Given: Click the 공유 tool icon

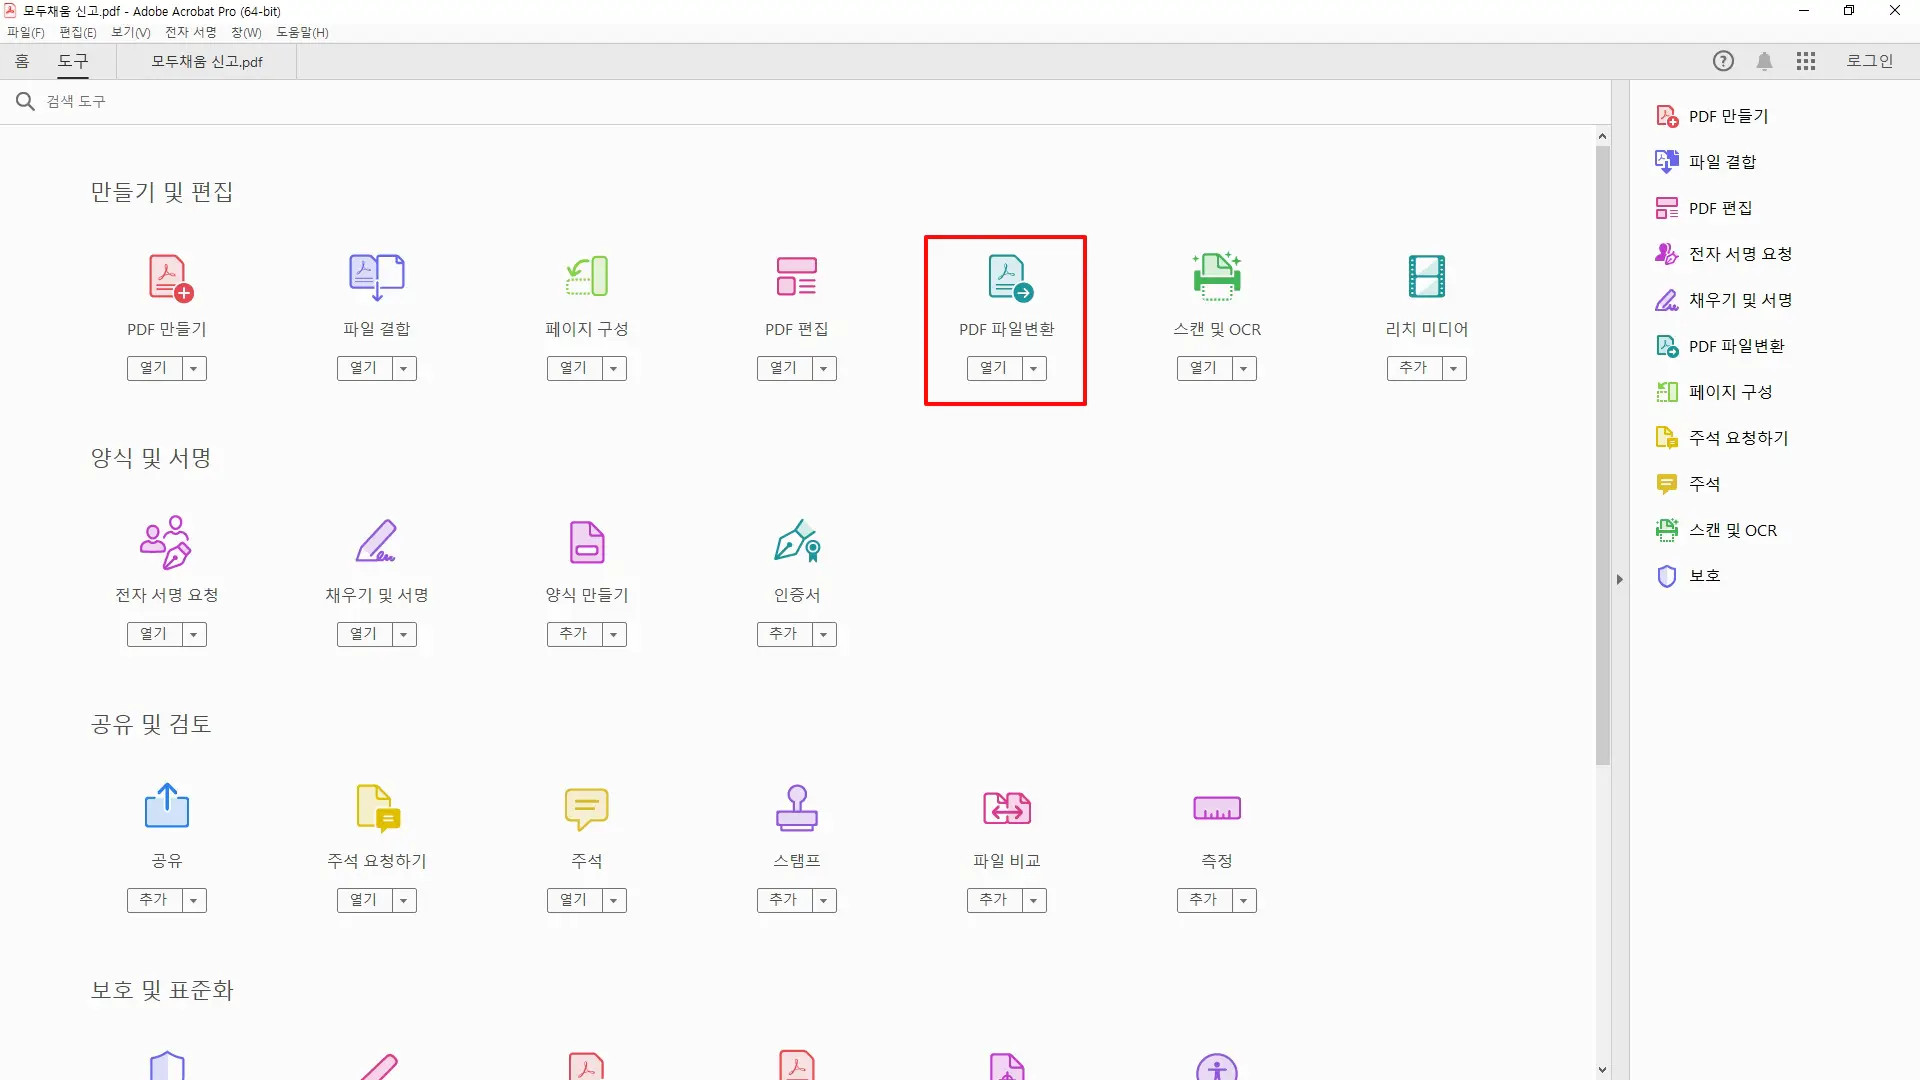Looking at the screenshot, I should (167, 806).
